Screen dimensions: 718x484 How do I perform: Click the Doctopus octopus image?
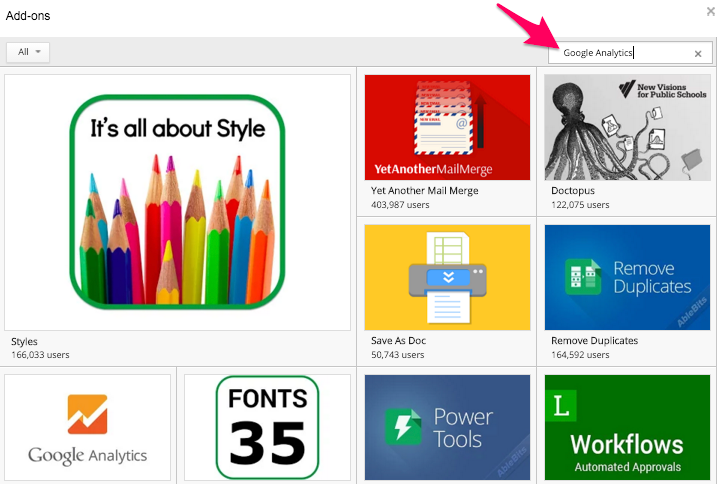click(627, 127)
